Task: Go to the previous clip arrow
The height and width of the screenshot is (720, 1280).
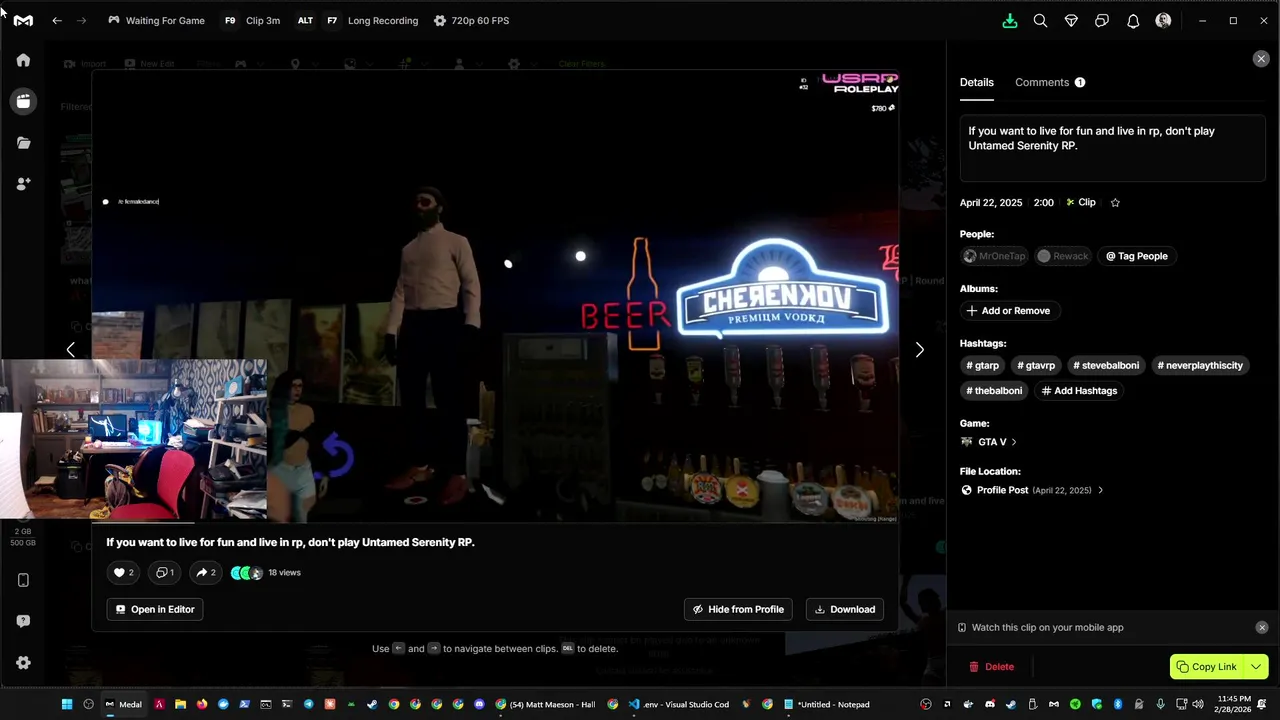Action: click(x=70, y=349)
